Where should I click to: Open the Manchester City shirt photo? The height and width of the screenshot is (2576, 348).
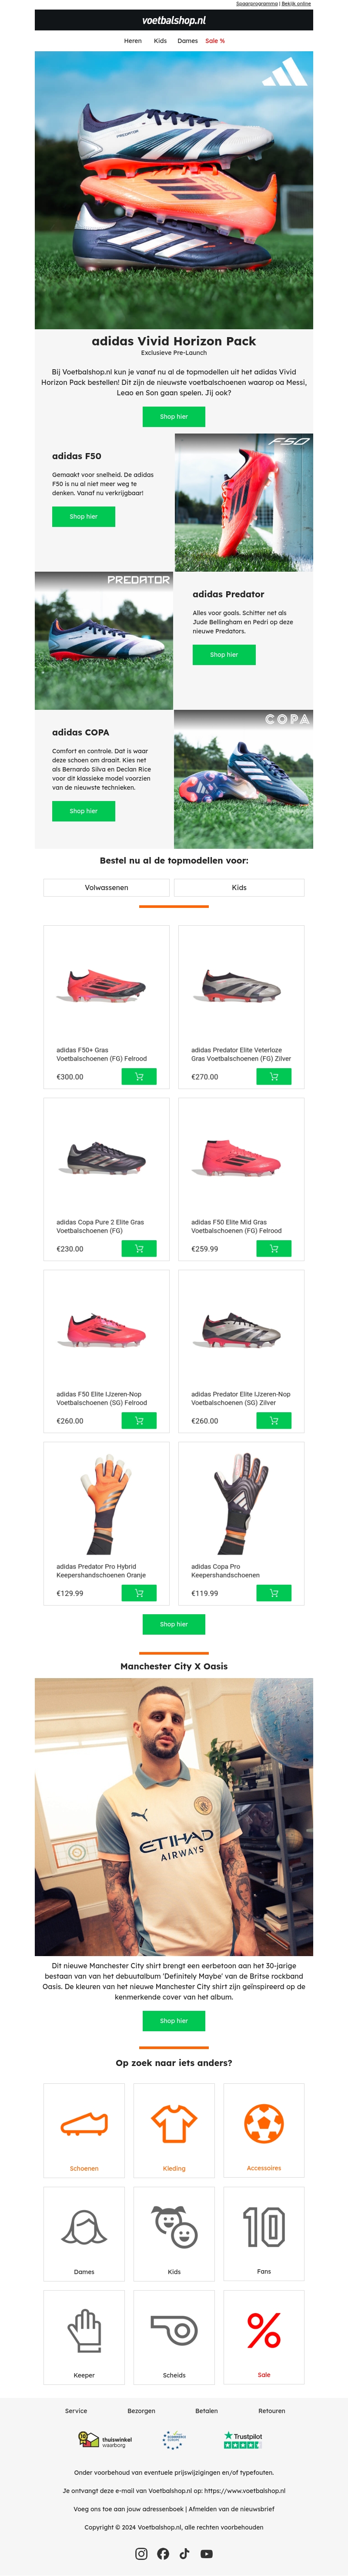click(174, 1816)
